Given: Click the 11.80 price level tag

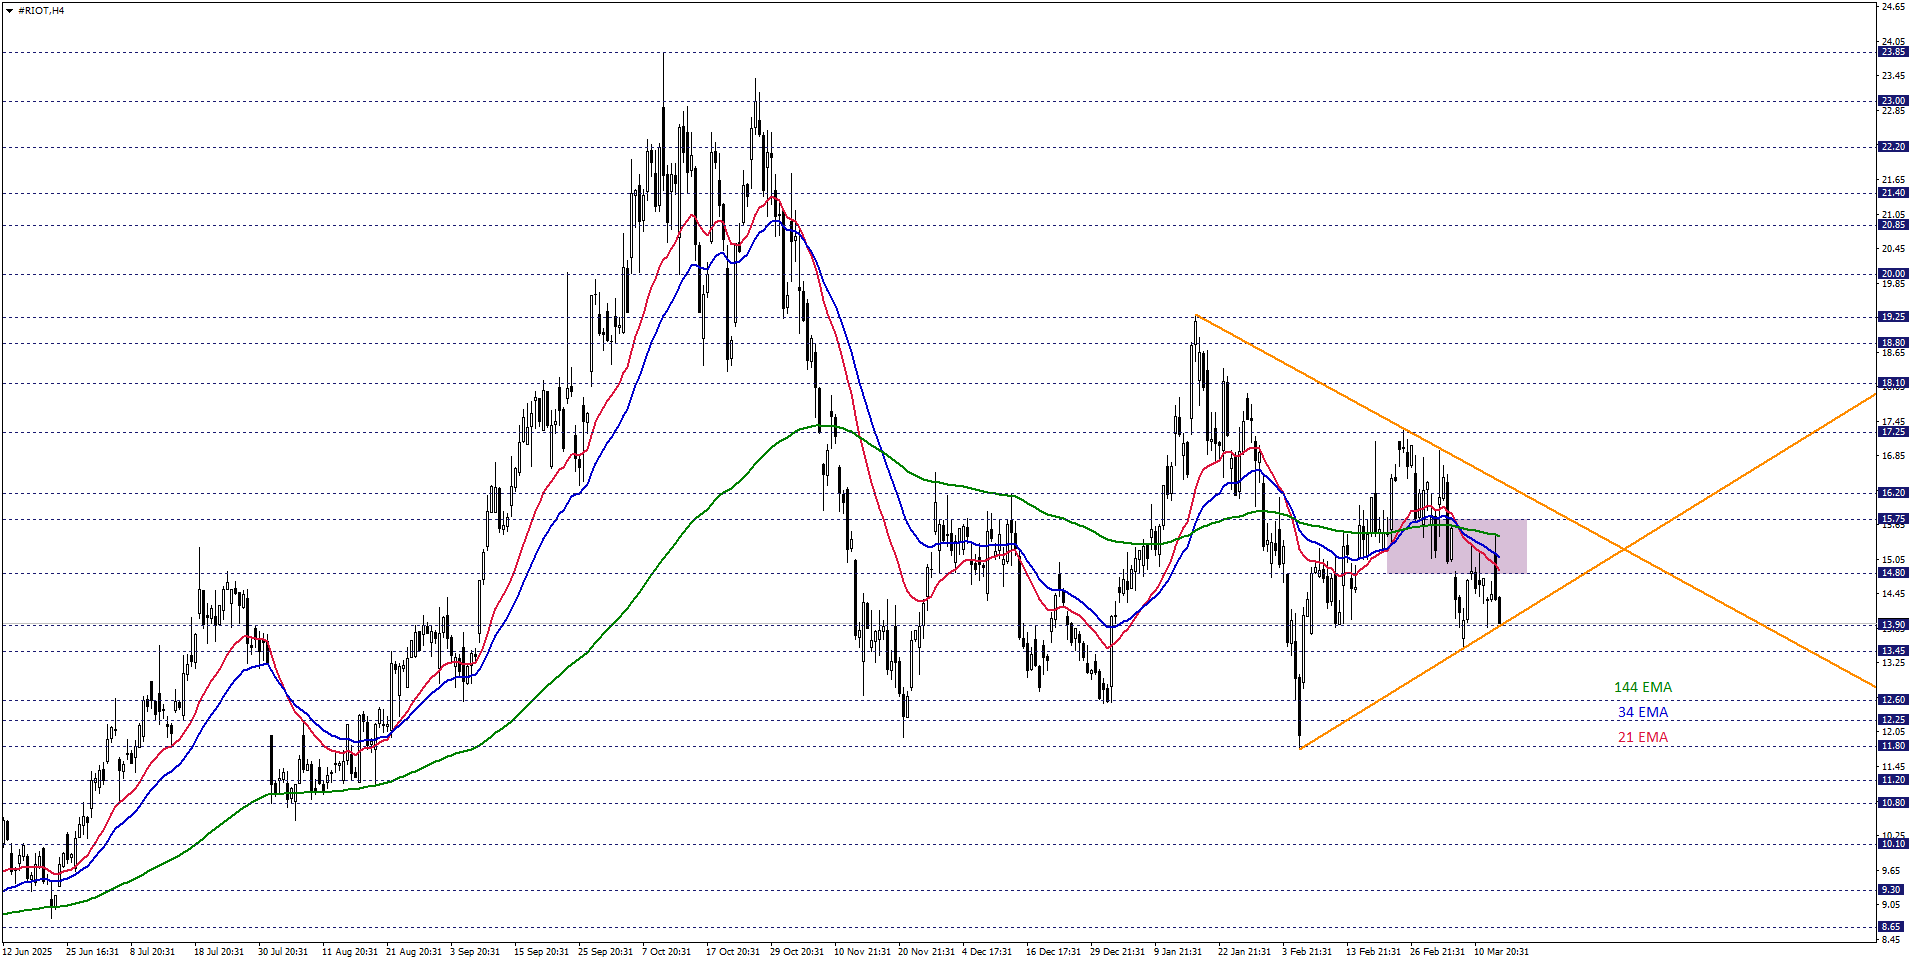Looking at the screenshot, I should (1892, 746).
